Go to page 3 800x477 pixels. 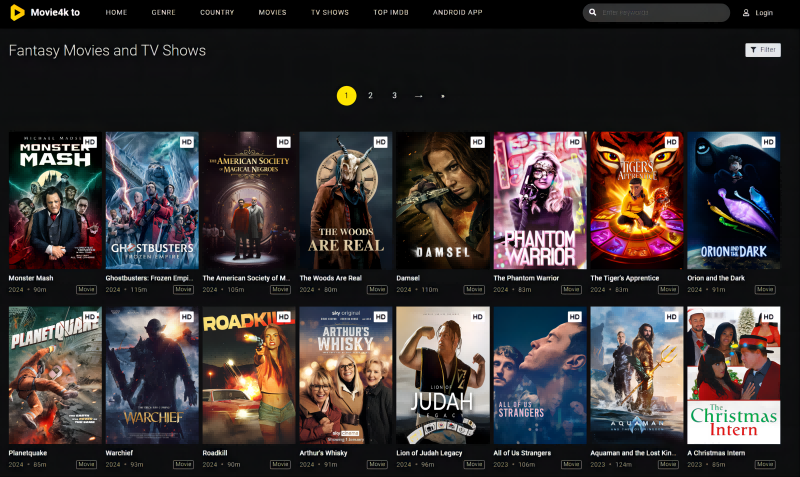[x=394, y=95]
